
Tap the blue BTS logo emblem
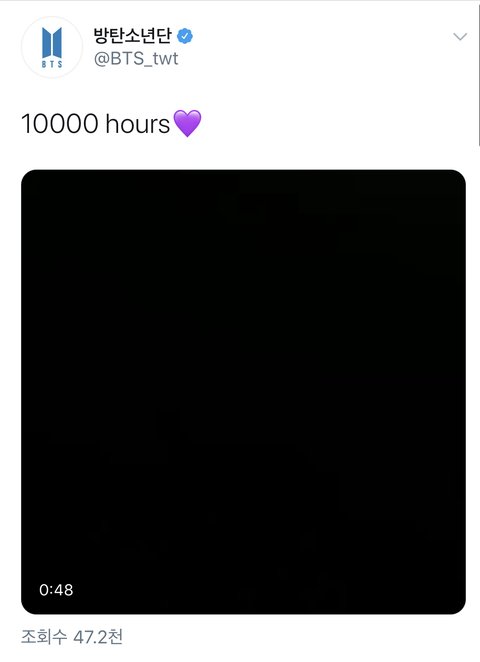(52, 42)
